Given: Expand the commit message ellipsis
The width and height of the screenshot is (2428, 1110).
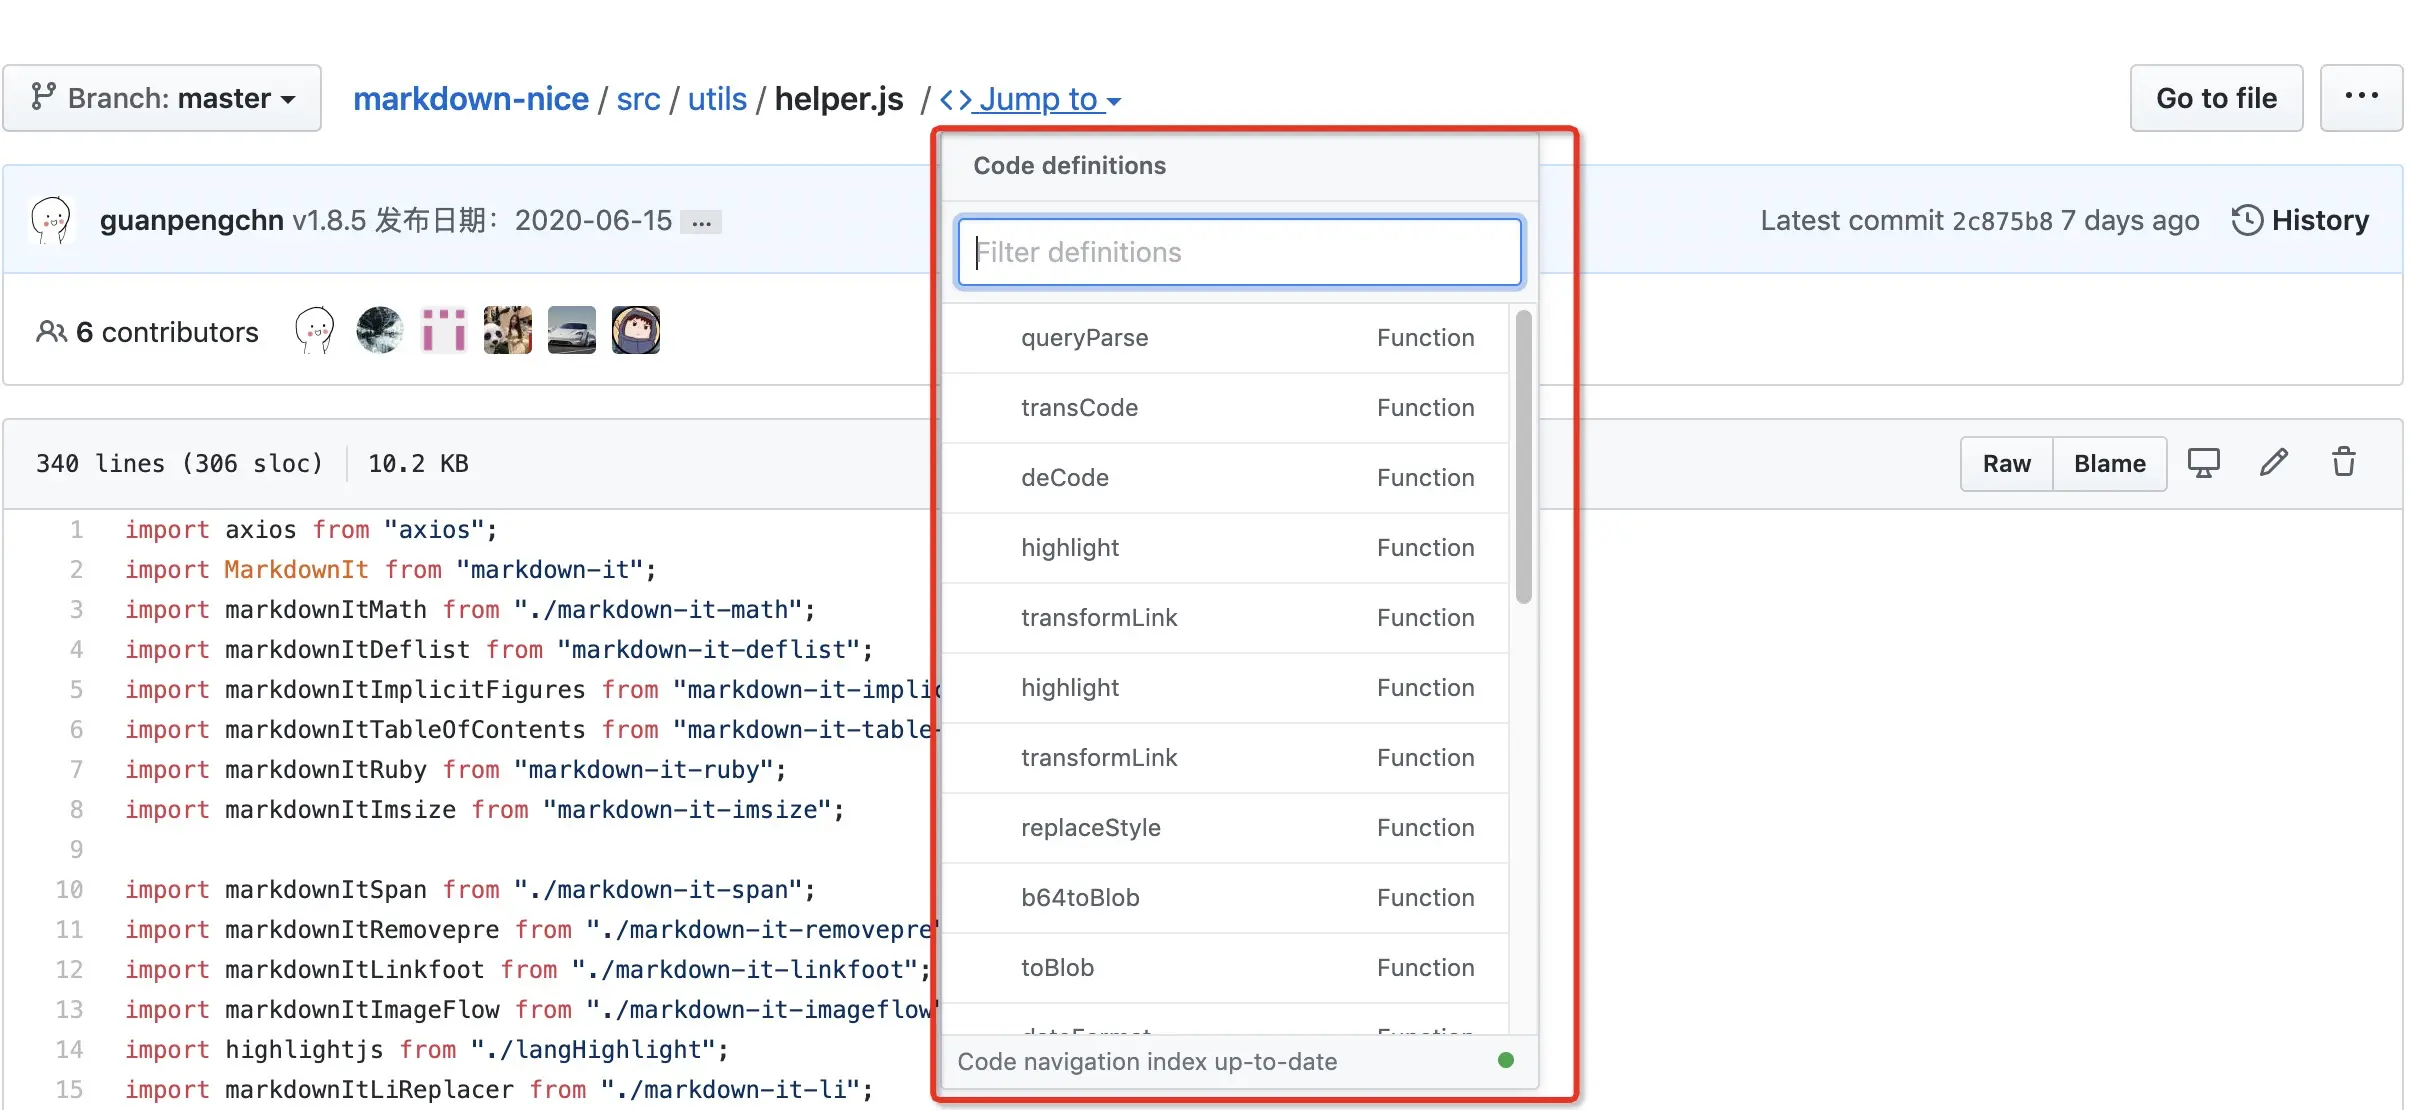Looking at the screenshot, I should tap(701, 222).
